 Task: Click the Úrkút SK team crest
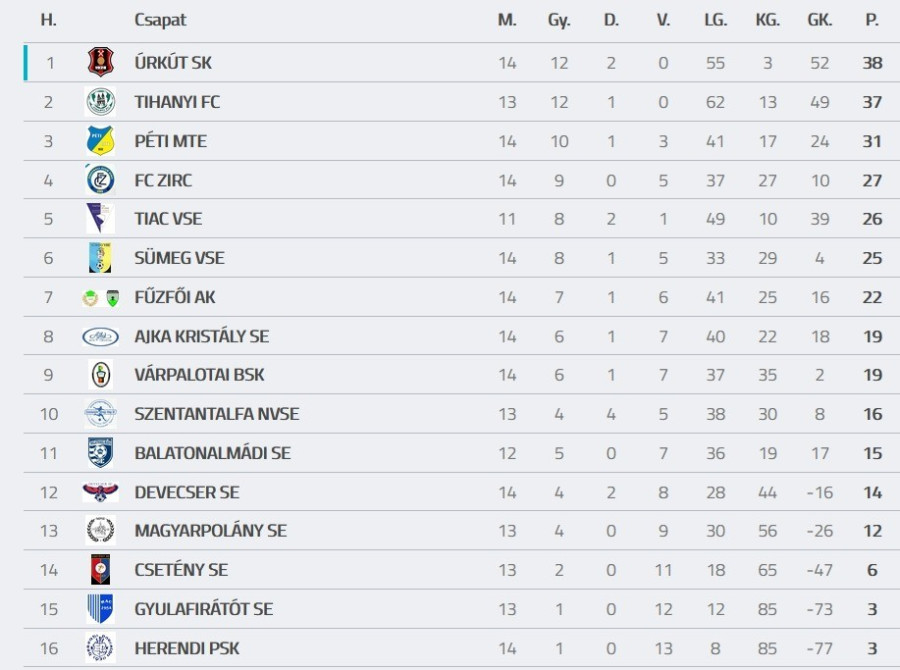[100, 63]
